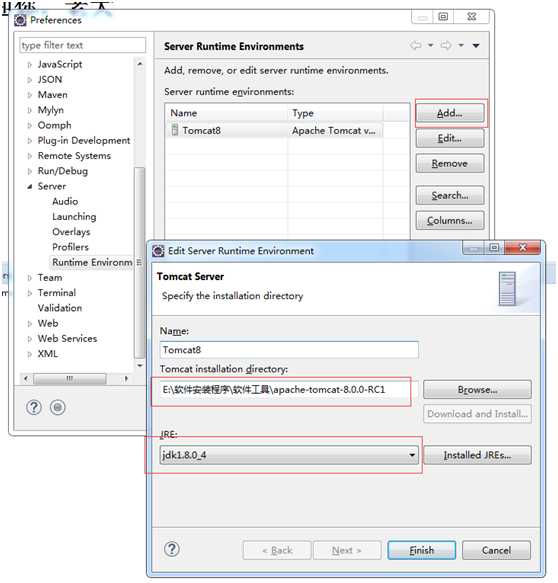Click the Name column header
This screenshot has width=558, height=583.
coord(227,113)
